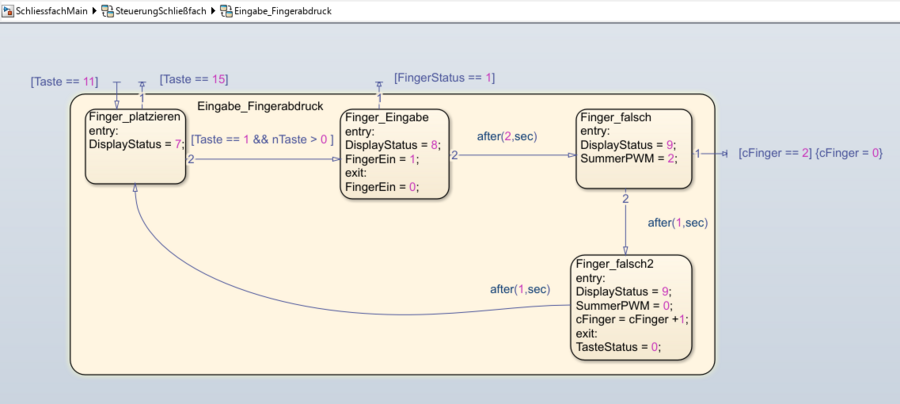This screenshot has height=404, width=900.
Task: Expand the arrow after SteuerungSchließfach breadcrumb
Action: (x=213, y=10)
